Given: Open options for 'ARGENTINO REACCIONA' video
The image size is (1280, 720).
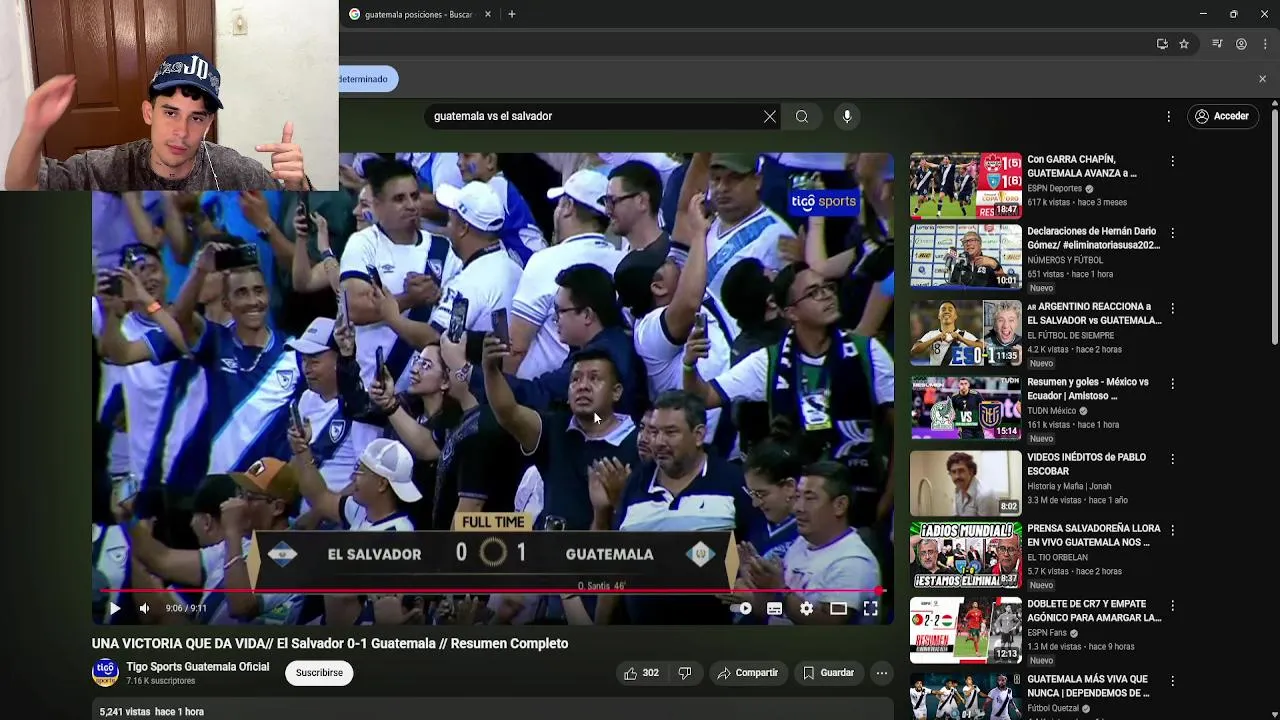Looking at the screenshot, I should 1173,308.
